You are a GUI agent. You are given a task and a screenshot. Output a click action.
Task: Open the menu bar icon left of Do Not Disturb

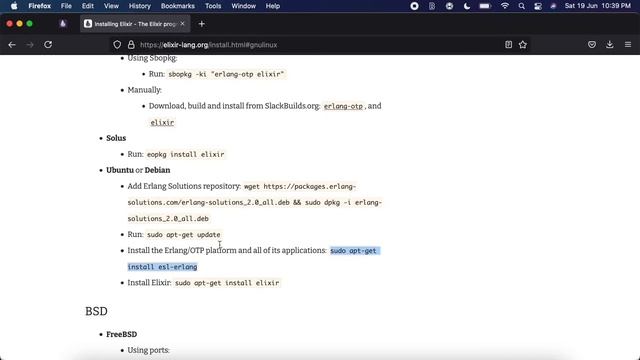(x=449, y=6)
